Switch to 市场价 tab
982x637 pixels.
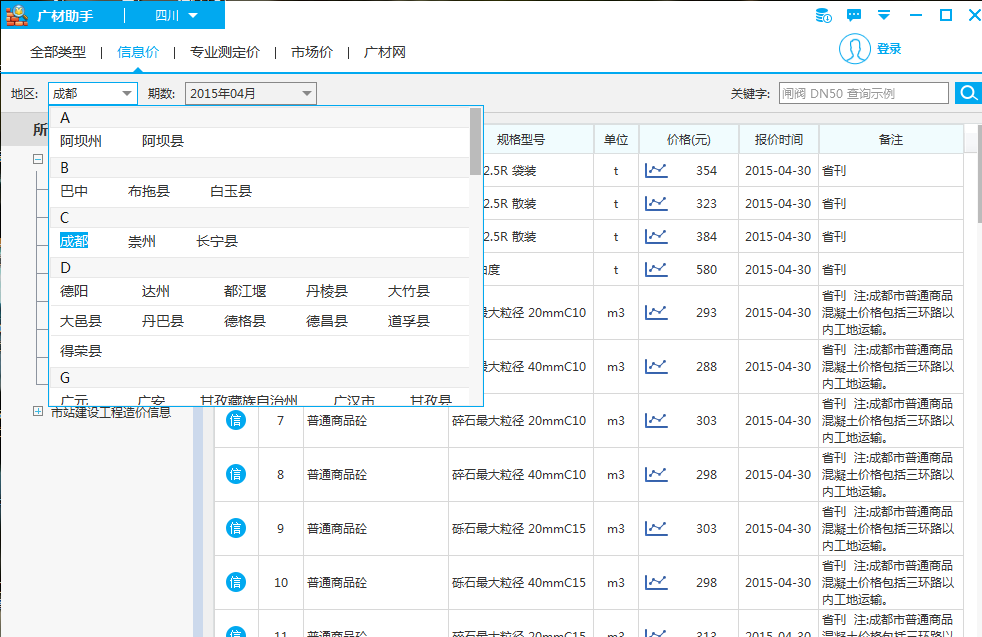[x=311, y=52]
